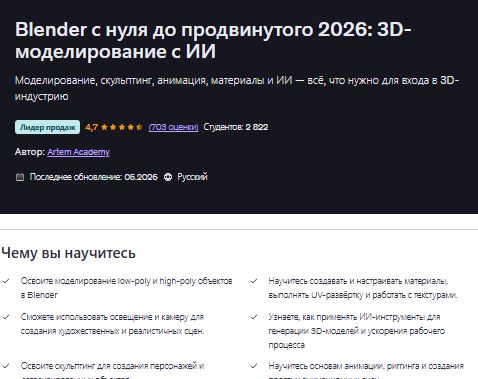478x379 pixels.
Task: Click the subtitle starting with Моделирование, скульптинг
Action: [x=237, y=88]
